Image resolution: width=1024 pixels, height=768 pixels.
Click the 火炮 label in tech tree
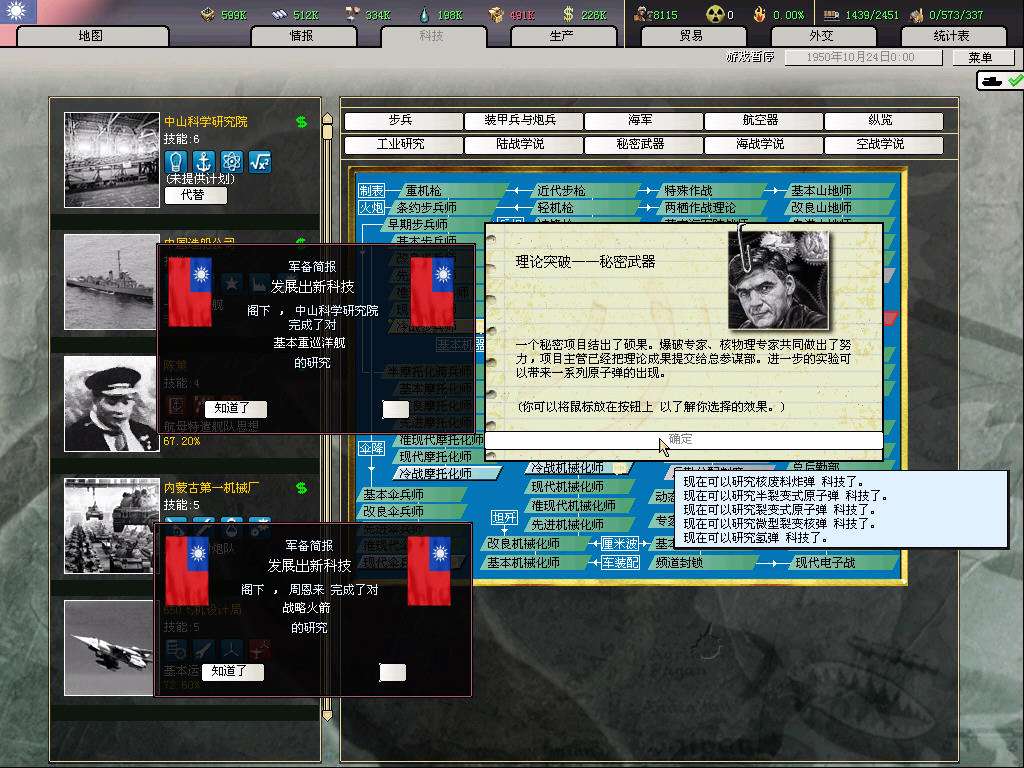(x=371, y=208)
